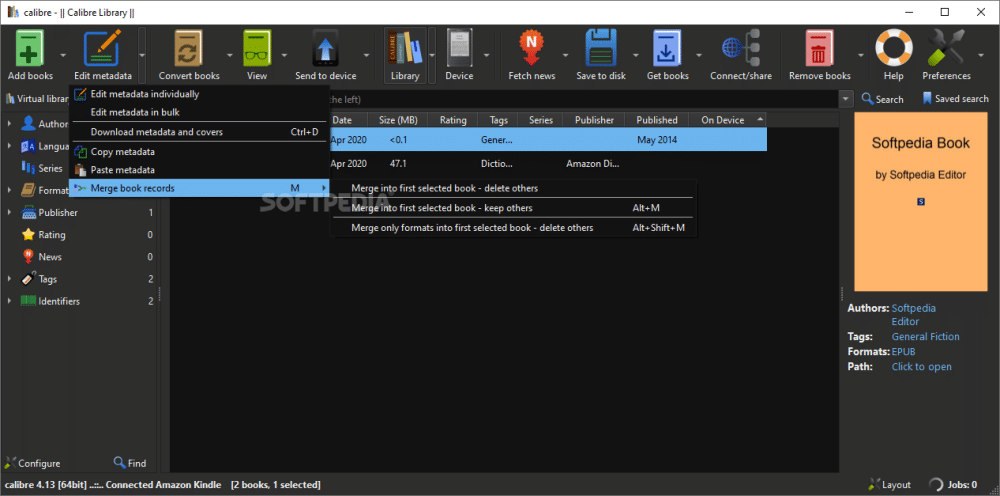
Task: Open the Help lifebuoy icon
Action: tap(893, 48)
